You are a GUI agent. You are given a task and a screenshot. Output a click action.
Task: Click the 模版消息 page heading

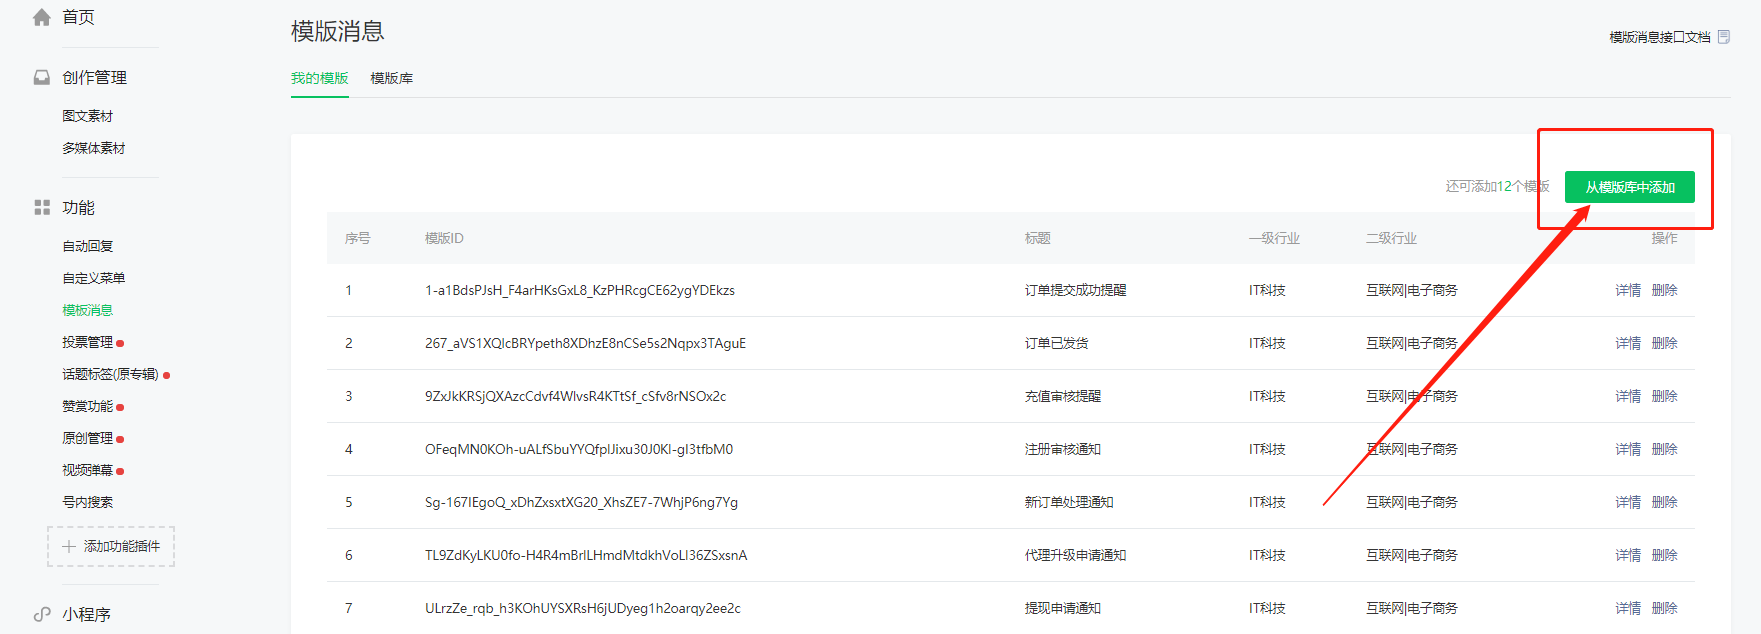click(x=338, y=31)
